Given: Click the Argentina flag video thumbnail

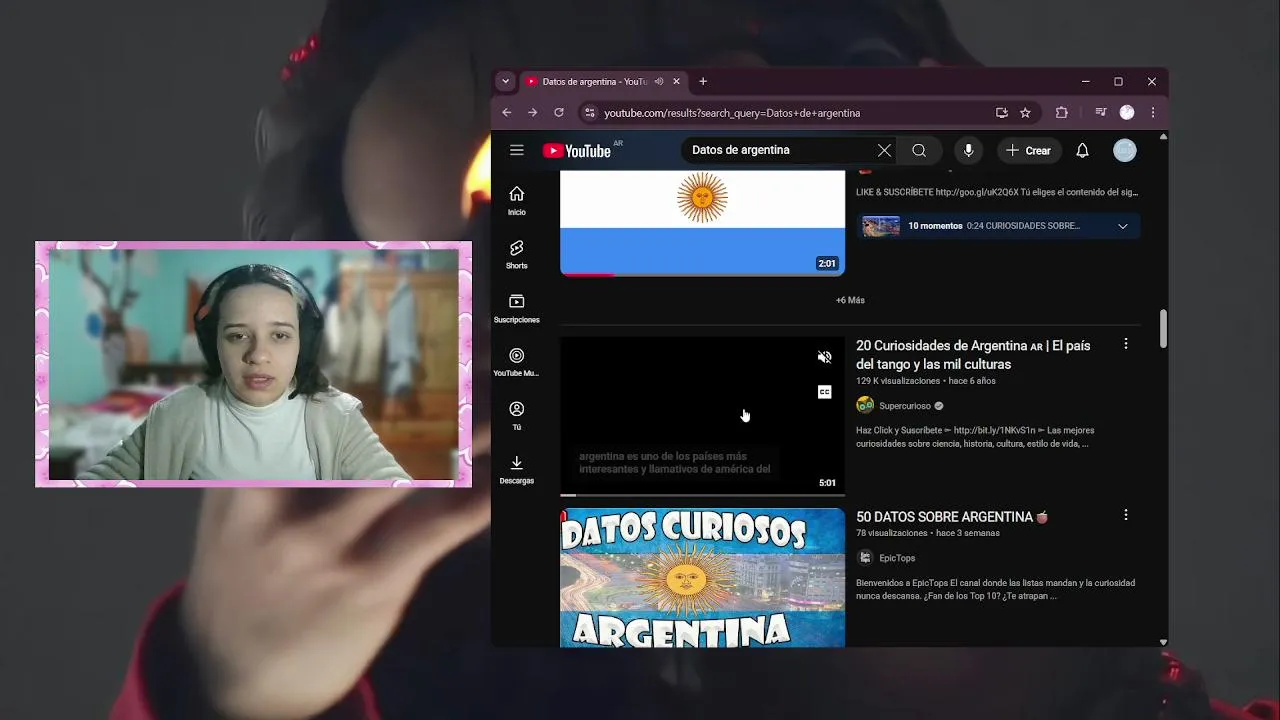Looking at the screenshot, I should (702, 222).
